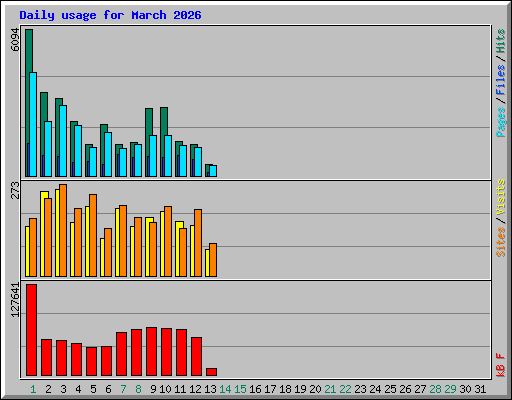The image size is (512, 400).
Task: Click day label 1 on the x-axis
Action: (33, 389)
